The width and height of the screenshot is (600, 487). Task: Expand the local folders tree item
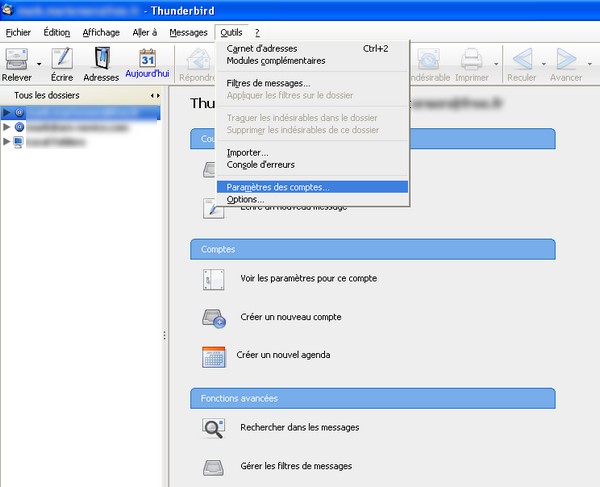tap(6, 141)
